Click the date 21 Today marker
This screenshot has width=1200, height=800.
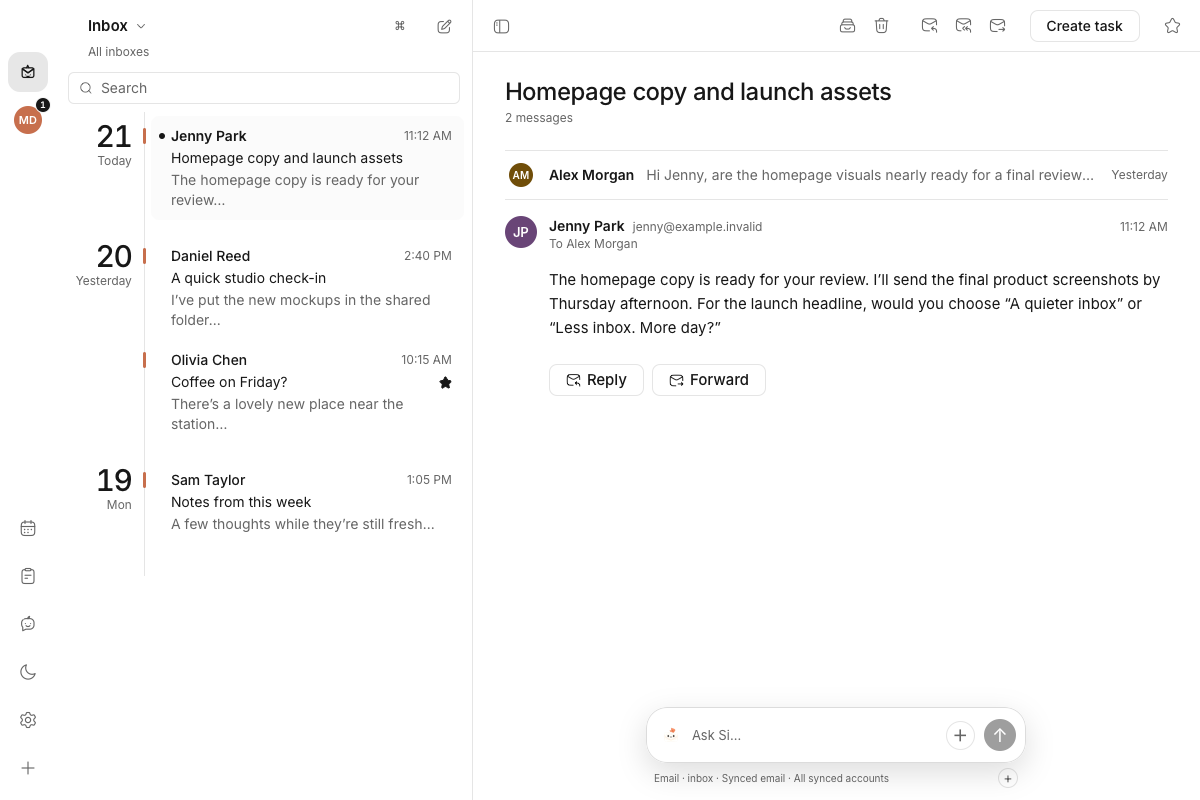tap(114, 144)
